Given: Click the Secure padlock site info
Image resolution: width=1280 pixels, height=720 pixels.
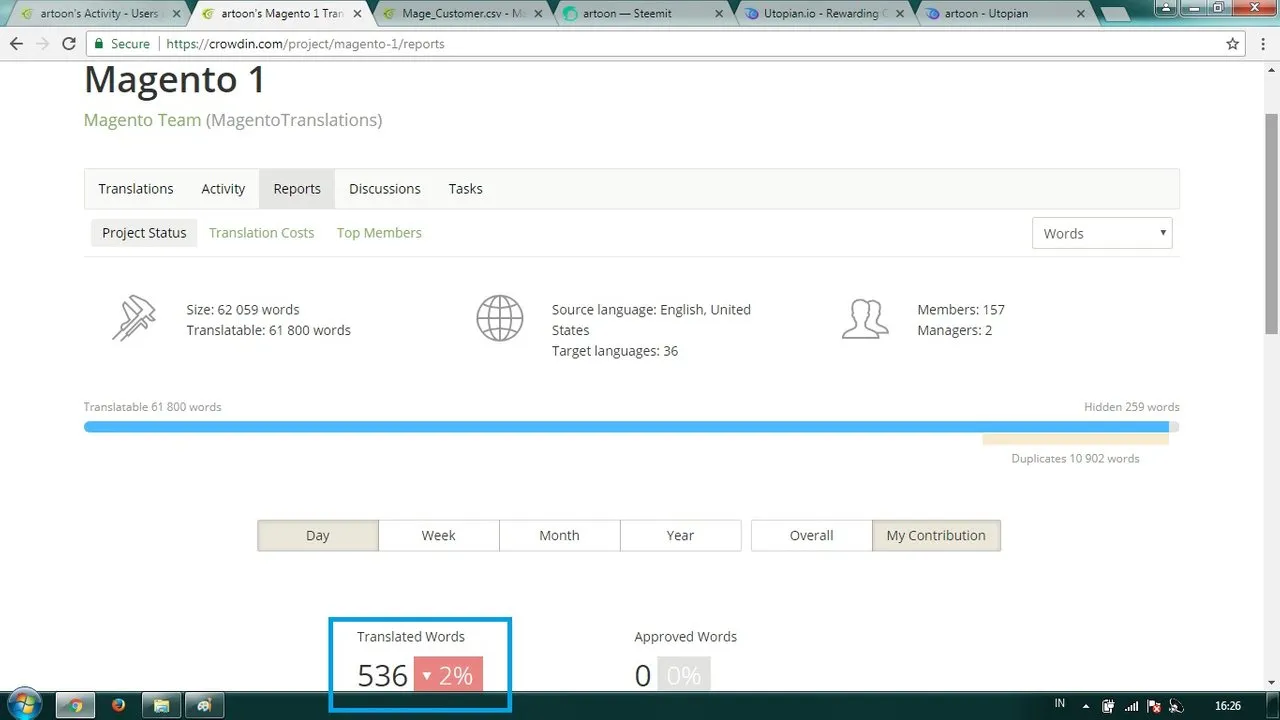Looking at the screenshot, I should [x=123, y=44].
